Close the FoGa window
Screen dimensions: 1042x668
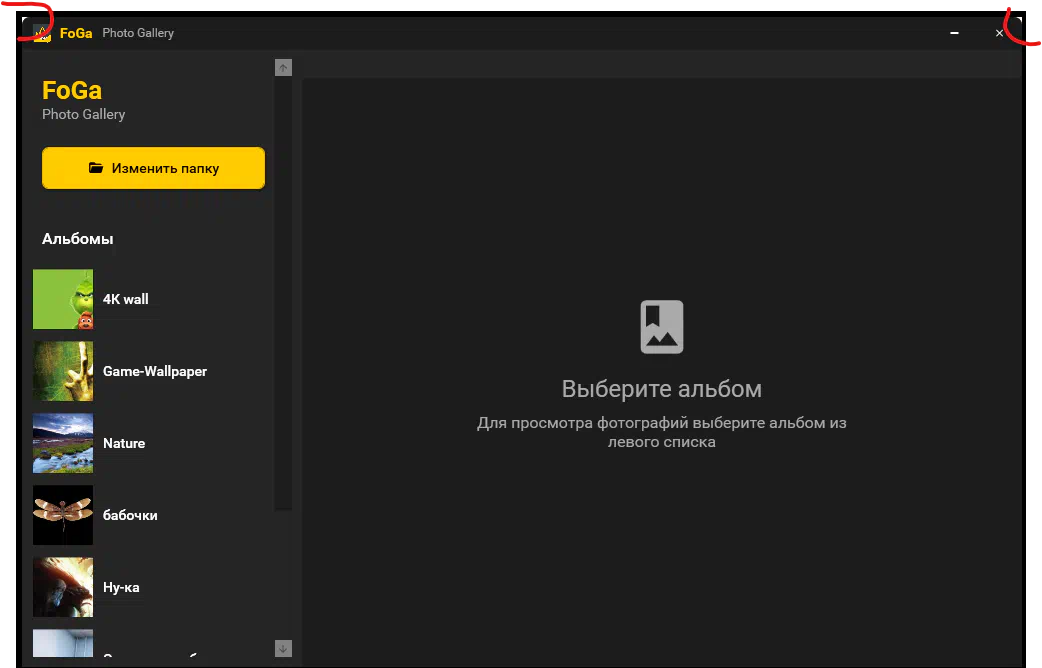[999, 33]
